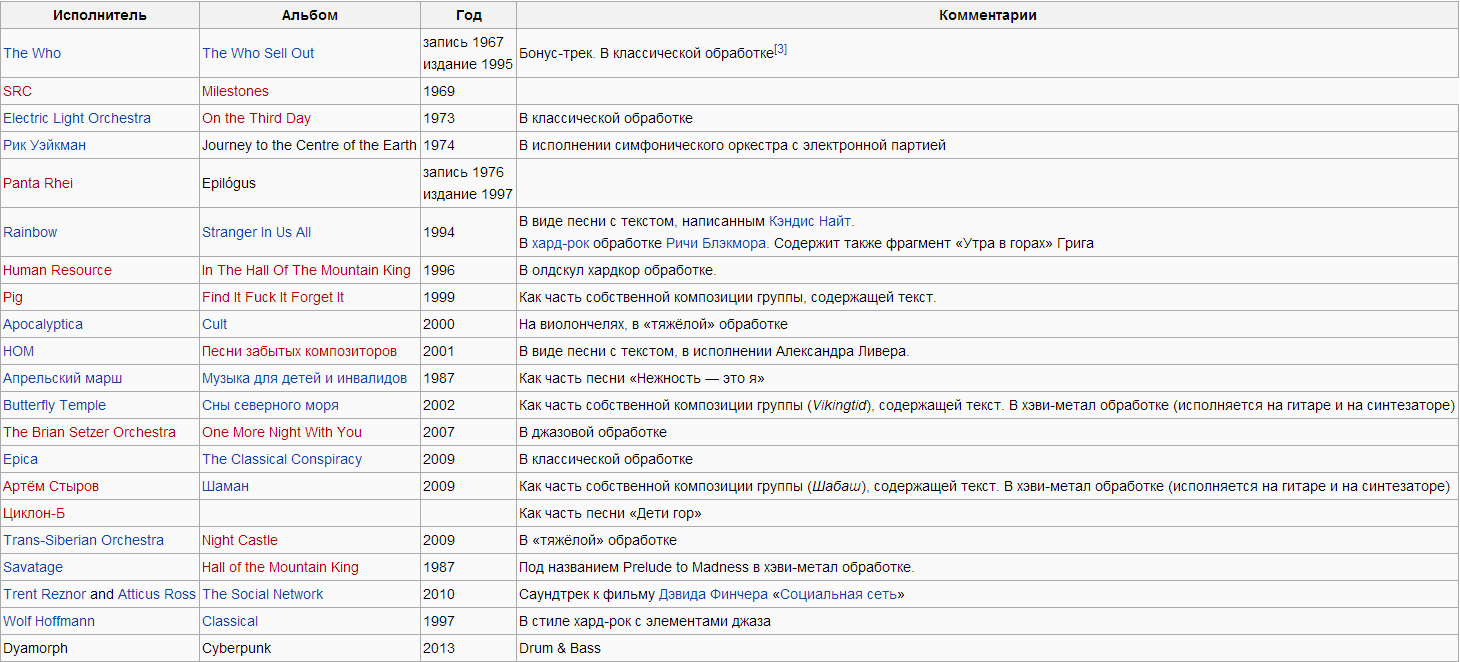
Task: Open the Butterfly Temple artist link
Action: pyautogui.click(x=54, y=405)
